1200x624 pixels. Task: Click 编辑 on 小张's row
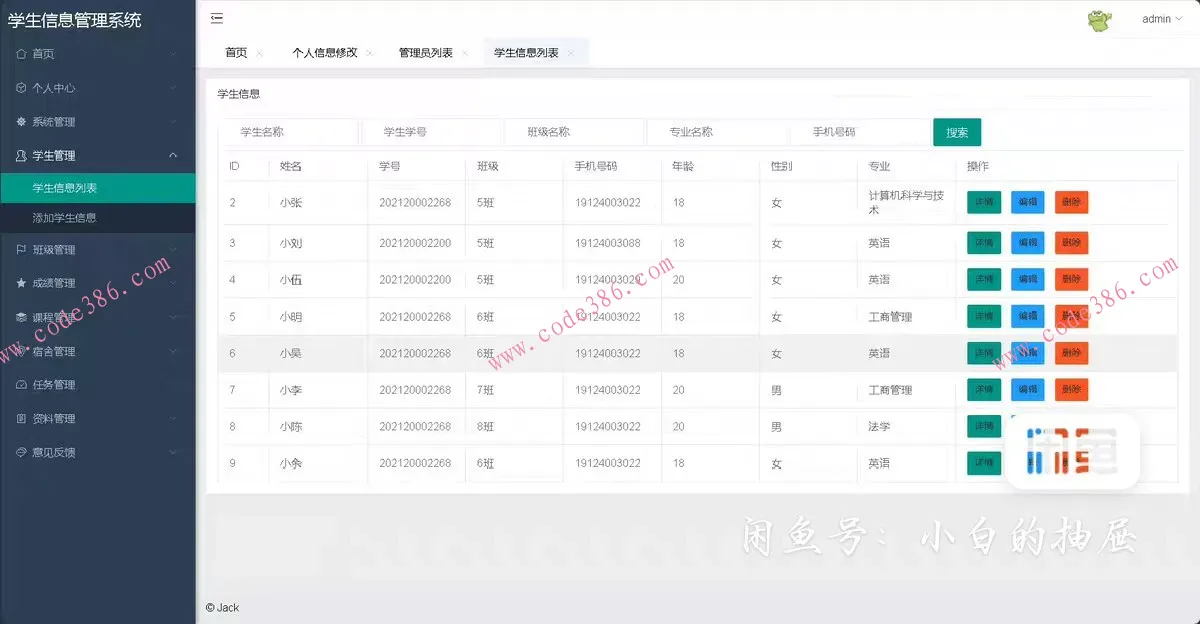click(x=1027, y=201)
